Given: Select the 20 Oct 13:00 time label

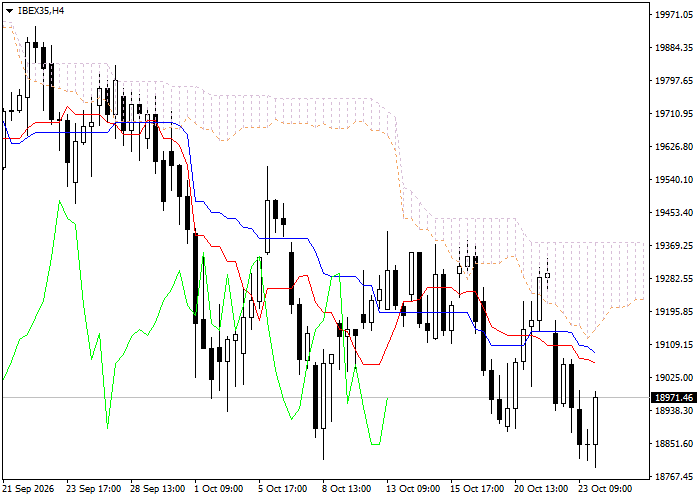Looking at the screenshot, I should (x=542, y=489).
